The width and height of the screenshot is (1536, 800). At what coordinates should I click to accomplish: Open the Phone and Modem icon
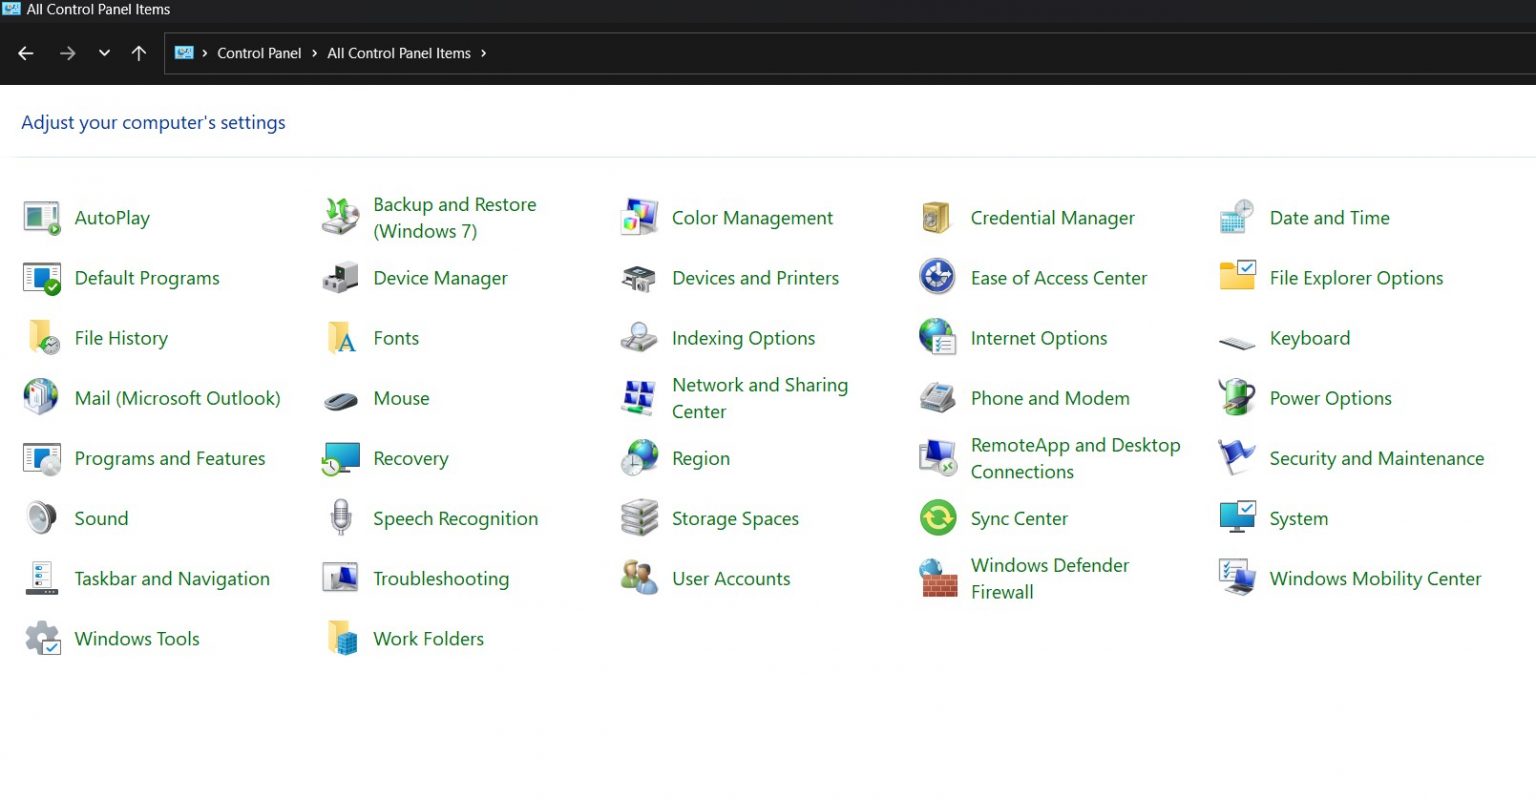(937, 398)
